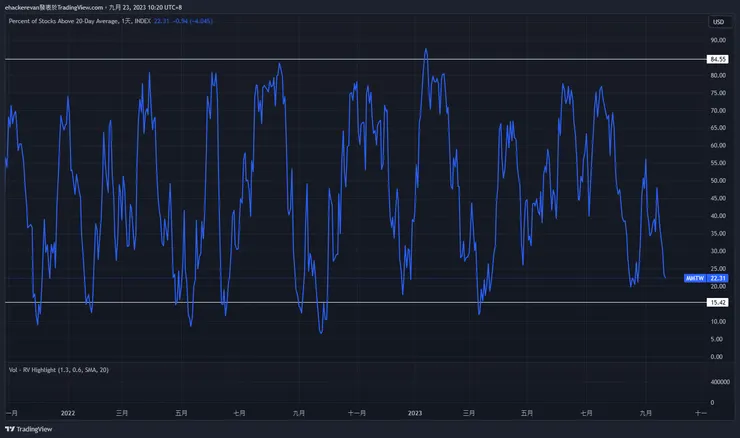740x438 pixels.
Task: Click the Vol - RV Highlight indicator legend
Action: [x=59, y=370]
